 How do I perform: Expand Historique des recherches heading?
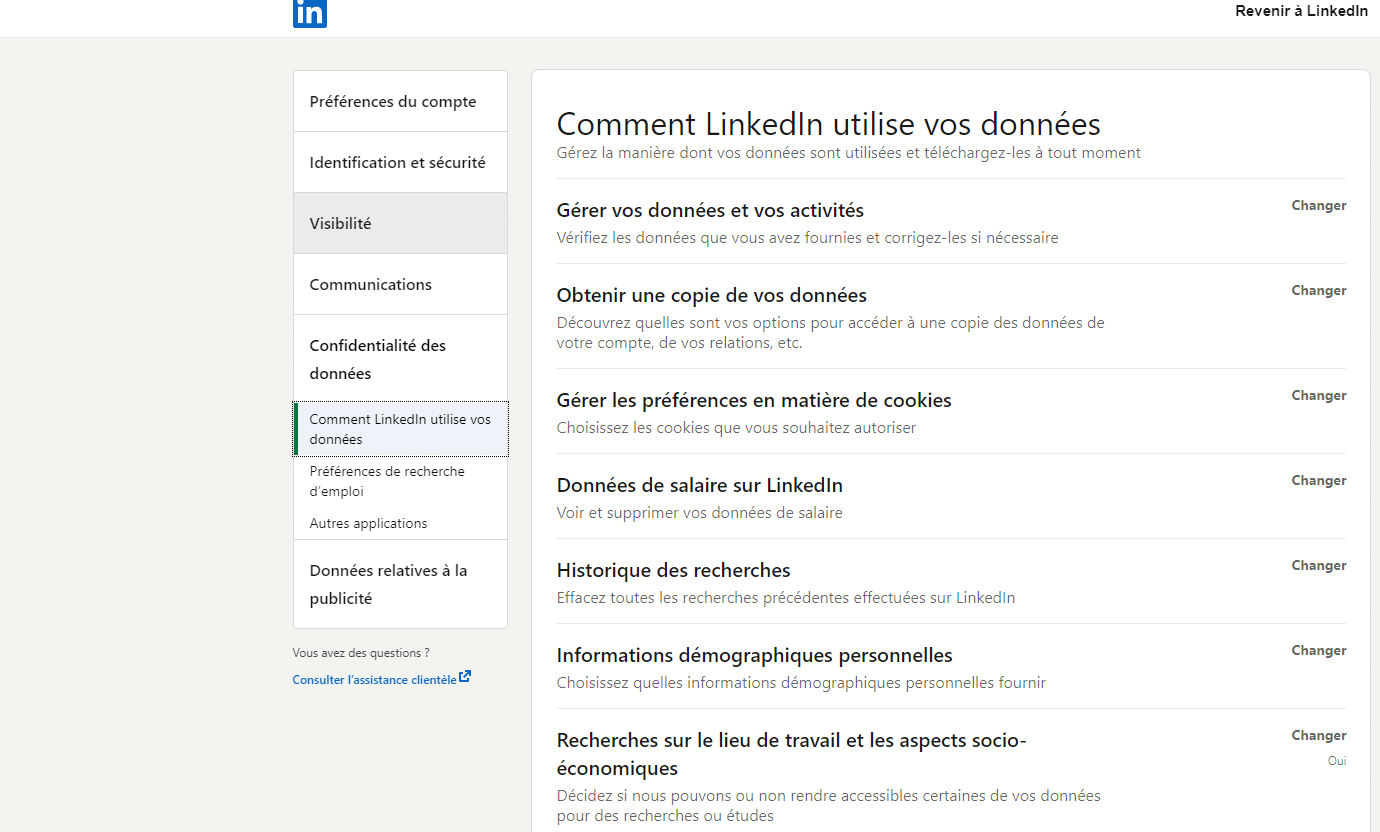(x=674, y=570)
